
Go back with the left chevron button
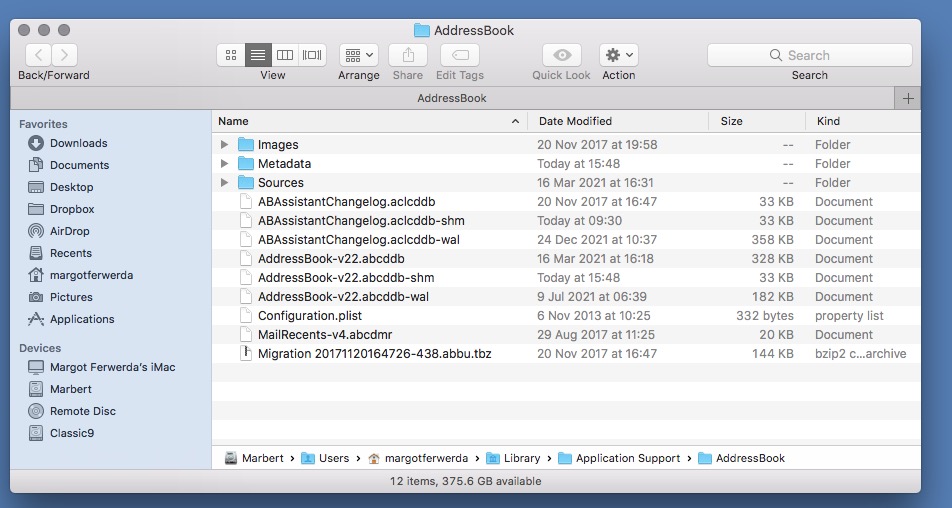[x=38, y=55]
